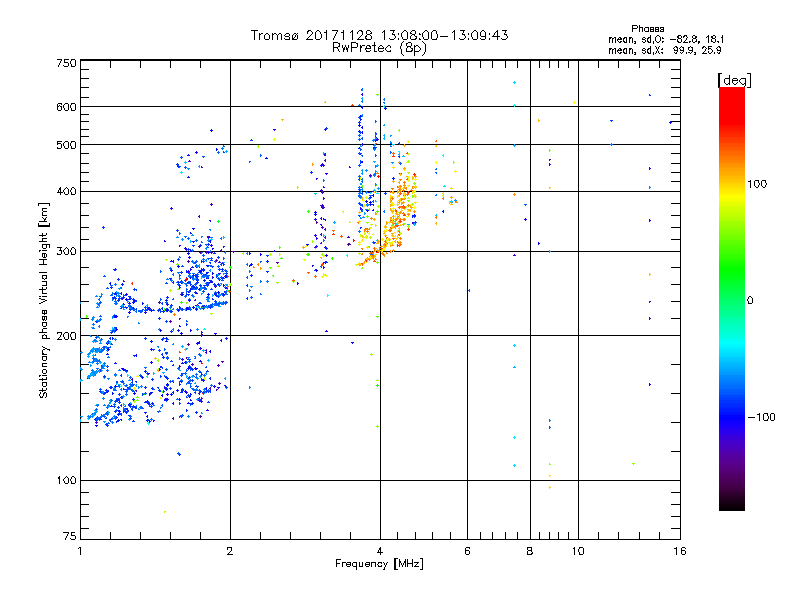Screen dimensions: 800x600
Task: Click the 'Frequency [MHz]' x-axis label
Action: click(379, 564)
